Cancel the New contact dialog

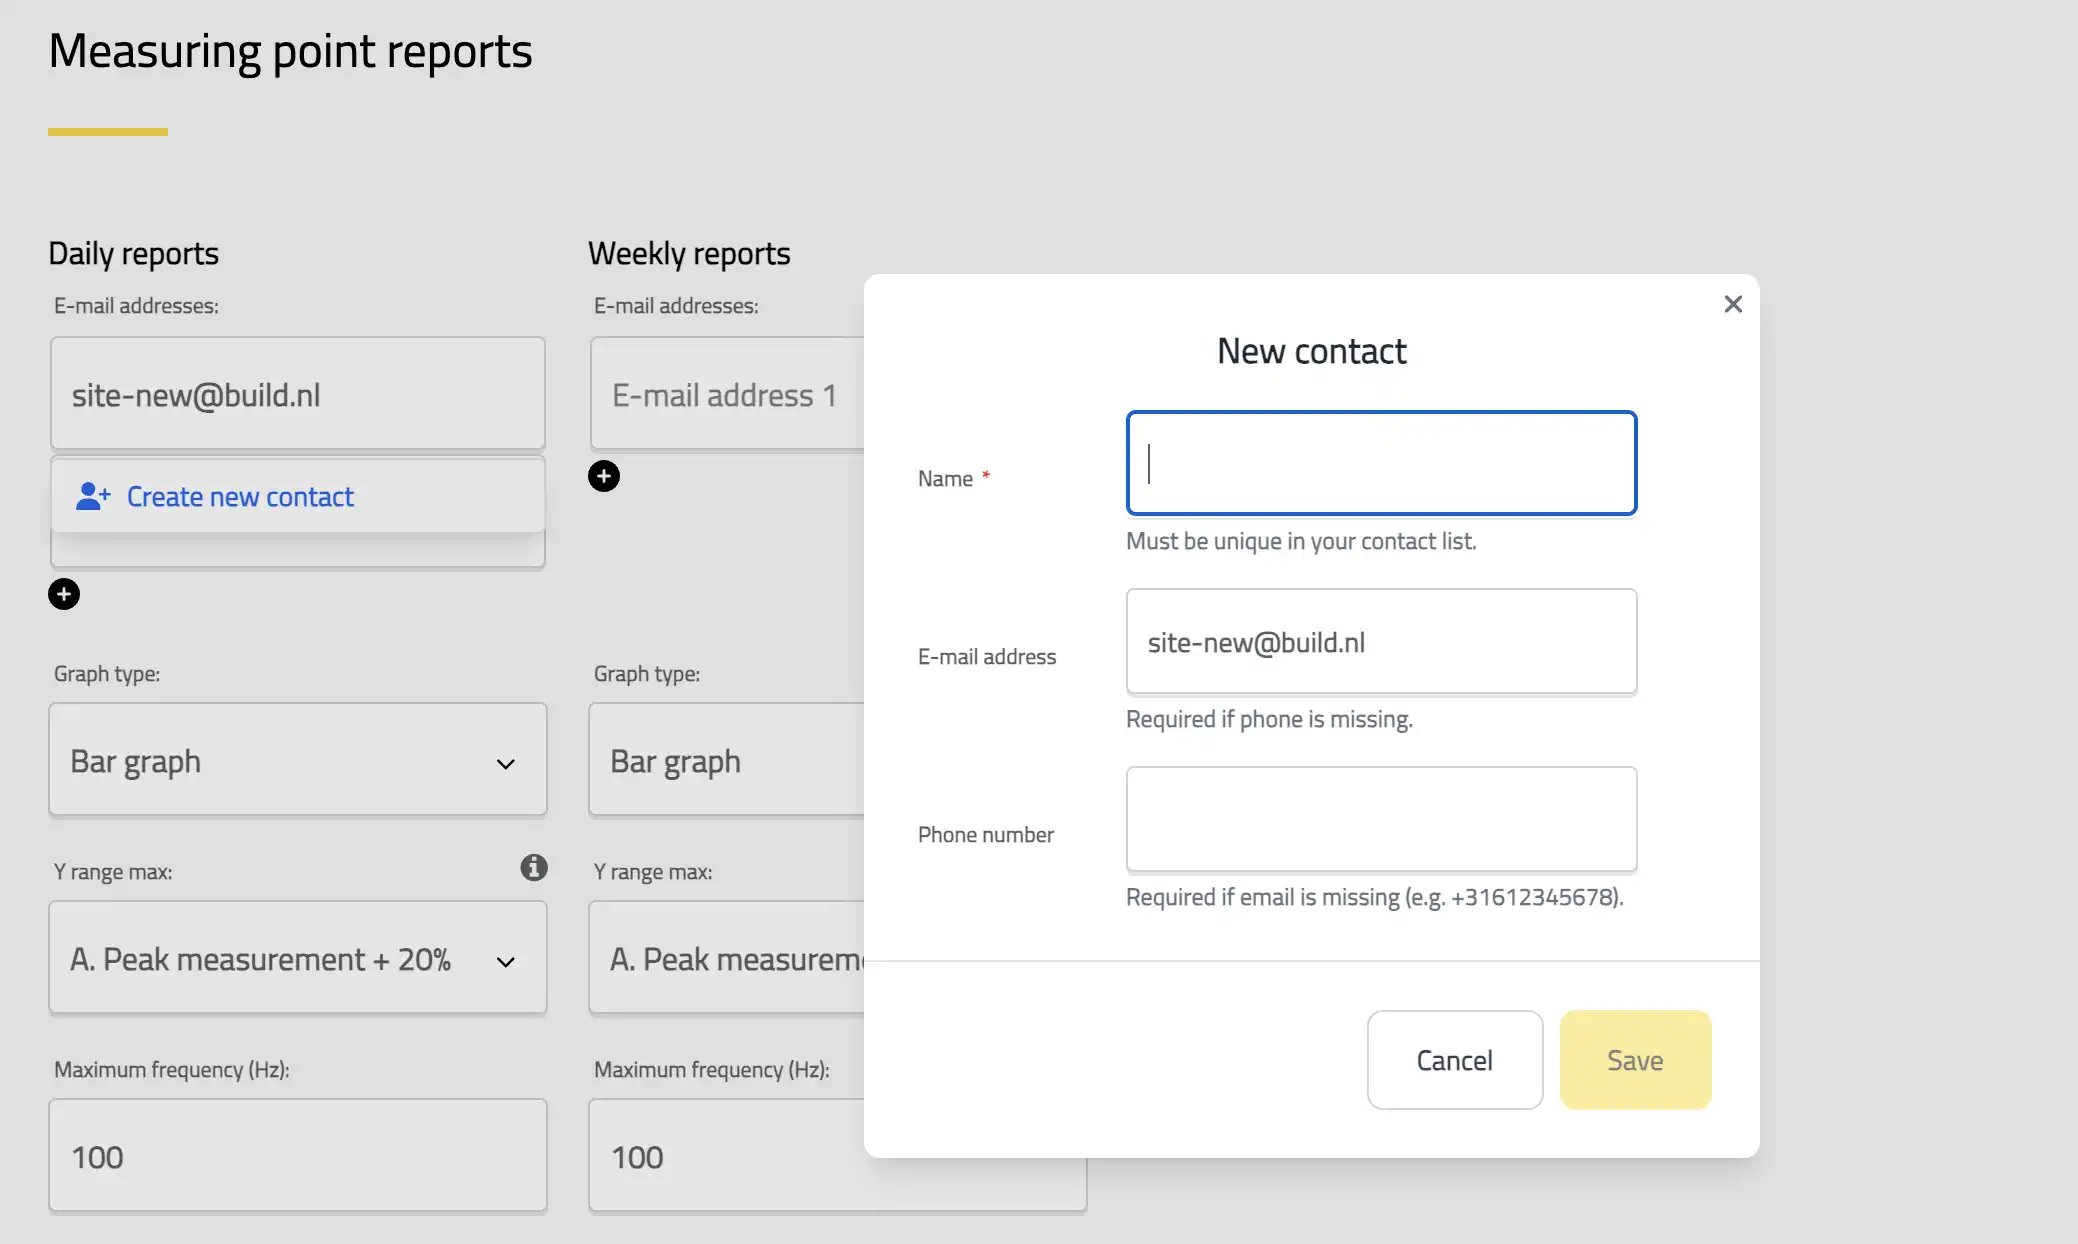tap(1454, 1060)
